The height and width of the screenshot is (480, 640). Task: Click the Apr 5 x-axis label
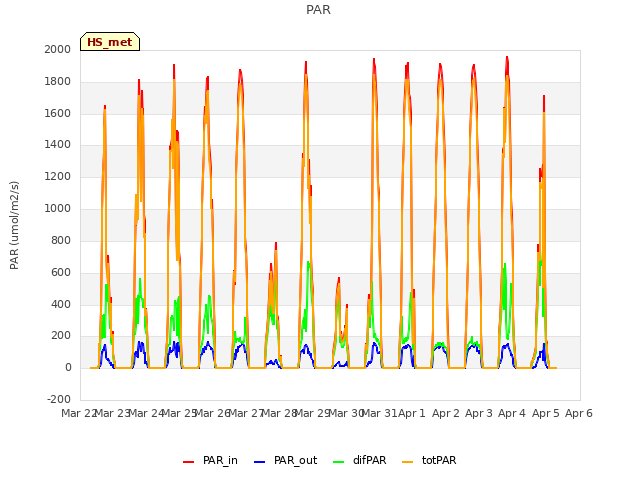[x=546, y=413]
